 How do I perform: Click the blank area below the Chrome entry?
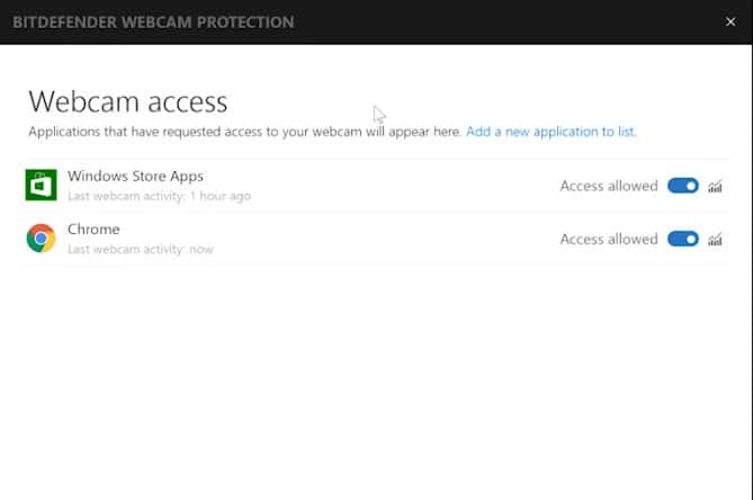point(376,380)
